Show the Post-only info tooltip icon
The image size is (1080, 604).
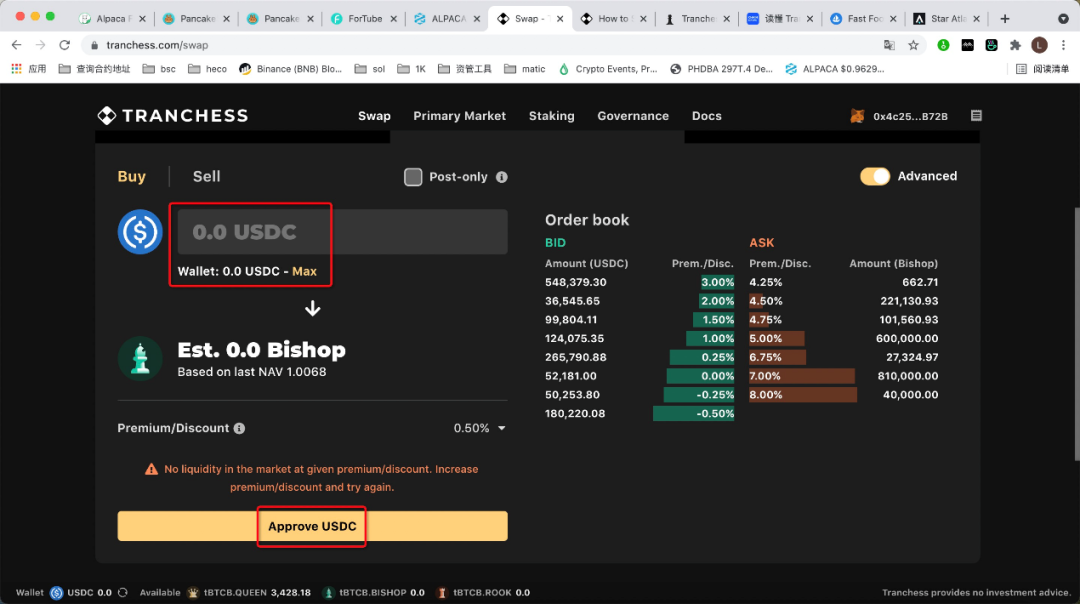coord(501,177)
